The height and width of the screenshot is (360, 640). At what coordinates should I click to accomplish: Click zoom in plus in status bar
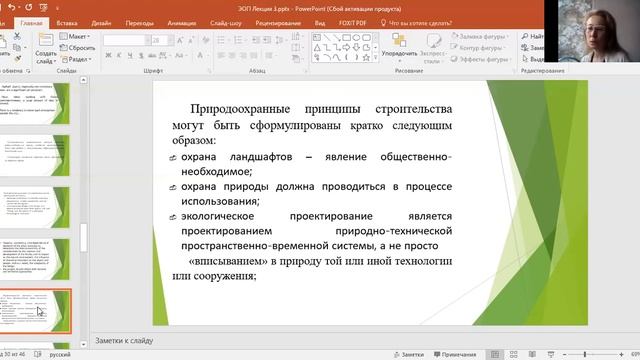(x=621, y=354)
